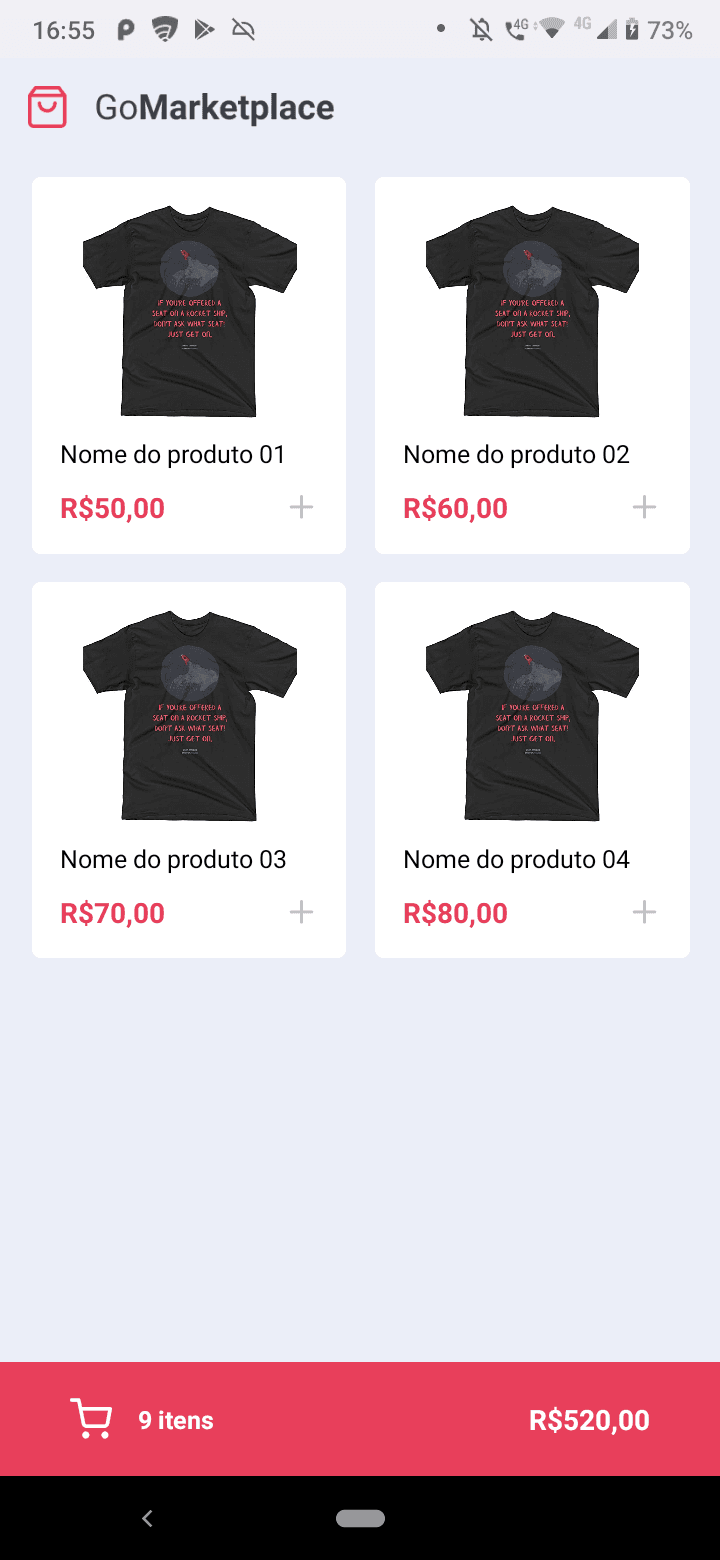
Task: Select the "Nome do produto 01" title
Action: coord(173,455)
